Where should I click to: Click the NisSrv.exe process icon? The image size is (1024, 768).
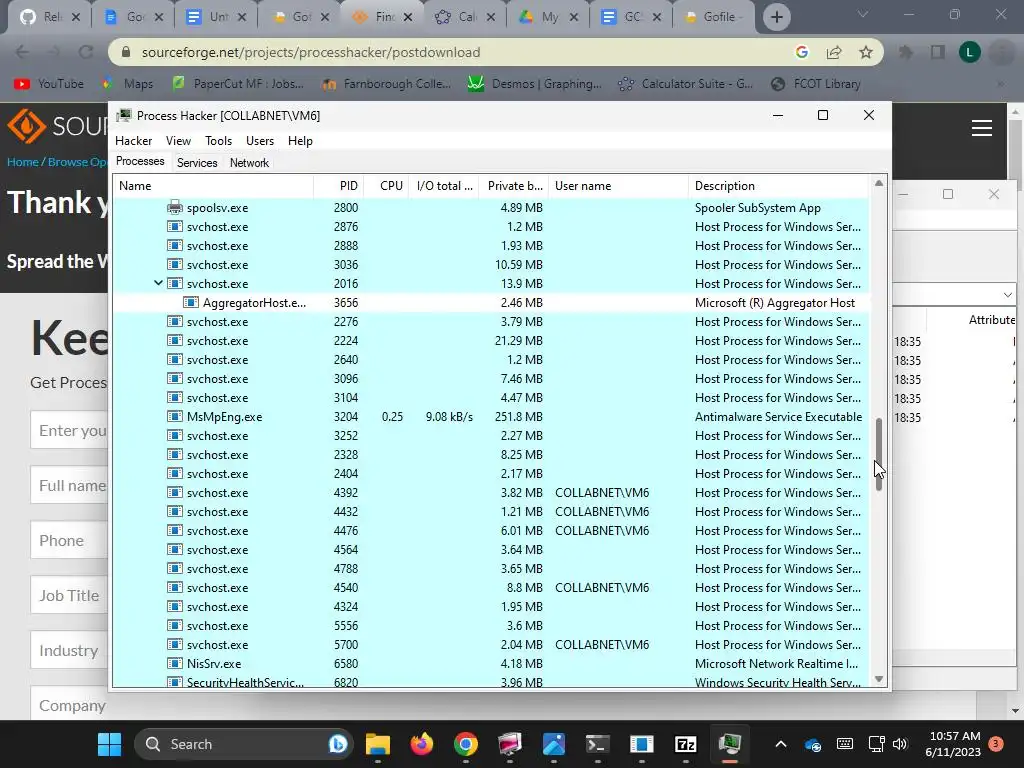tap(174, 664)
